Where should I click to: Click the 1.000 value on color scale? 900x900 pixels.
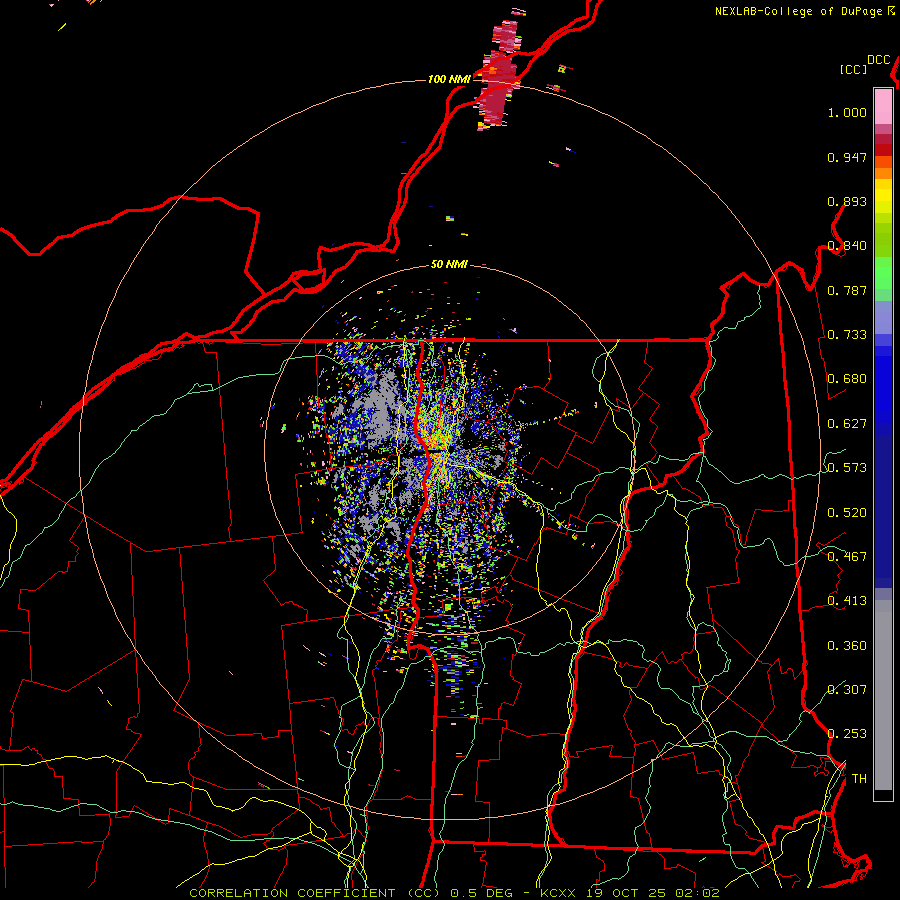(847, 112)
